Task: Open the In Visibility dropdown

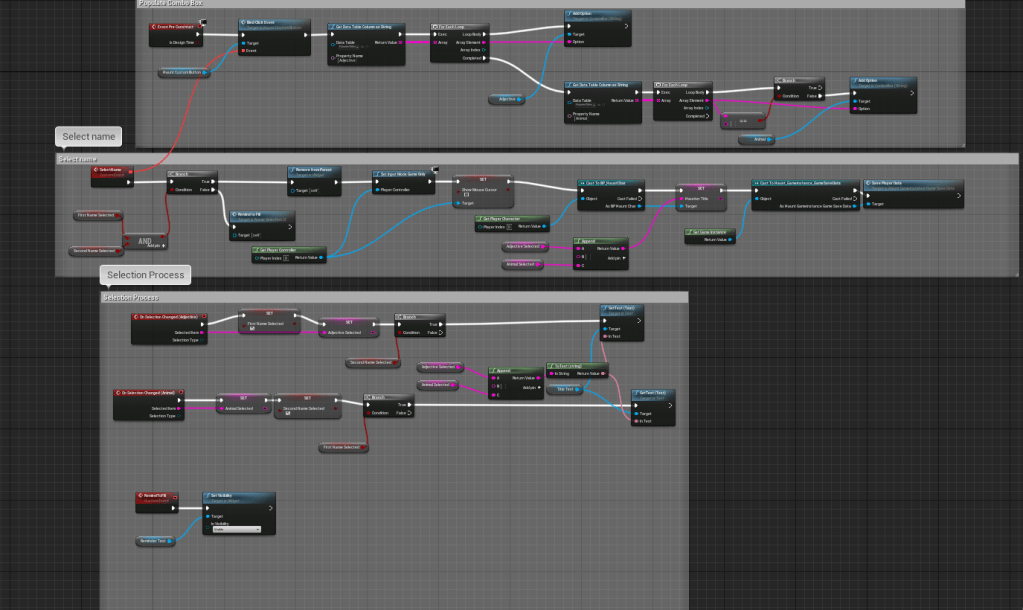Action: pos(236,529)
